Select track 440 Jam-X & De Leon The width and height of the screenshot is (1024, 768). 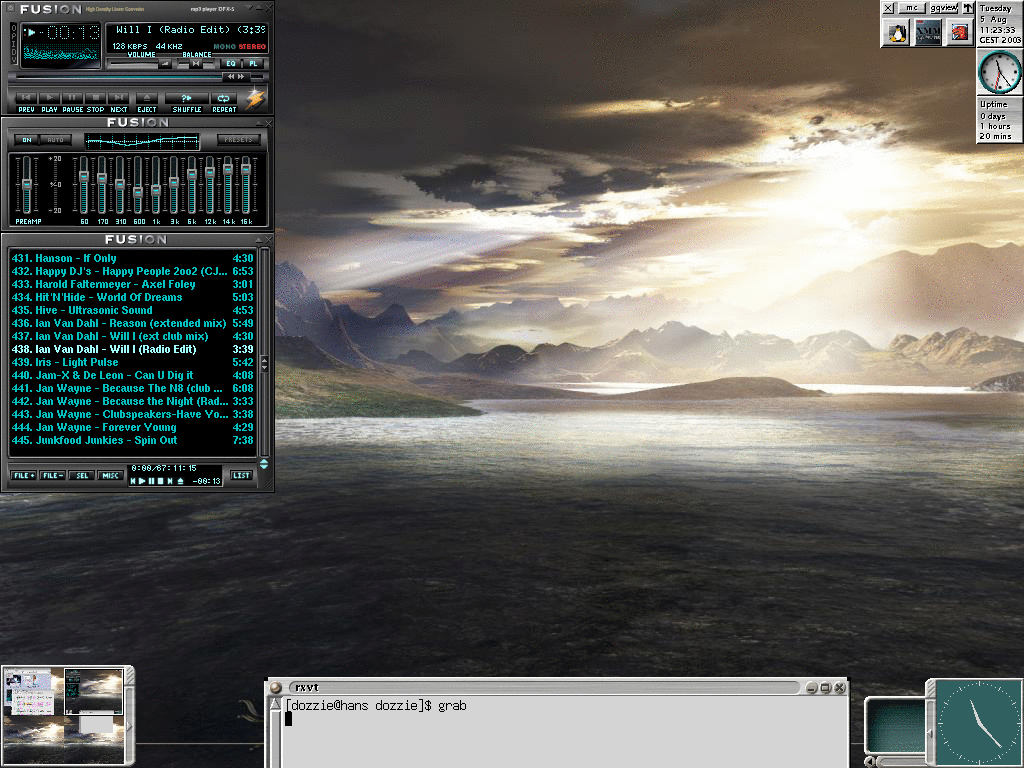click(133, 376)
